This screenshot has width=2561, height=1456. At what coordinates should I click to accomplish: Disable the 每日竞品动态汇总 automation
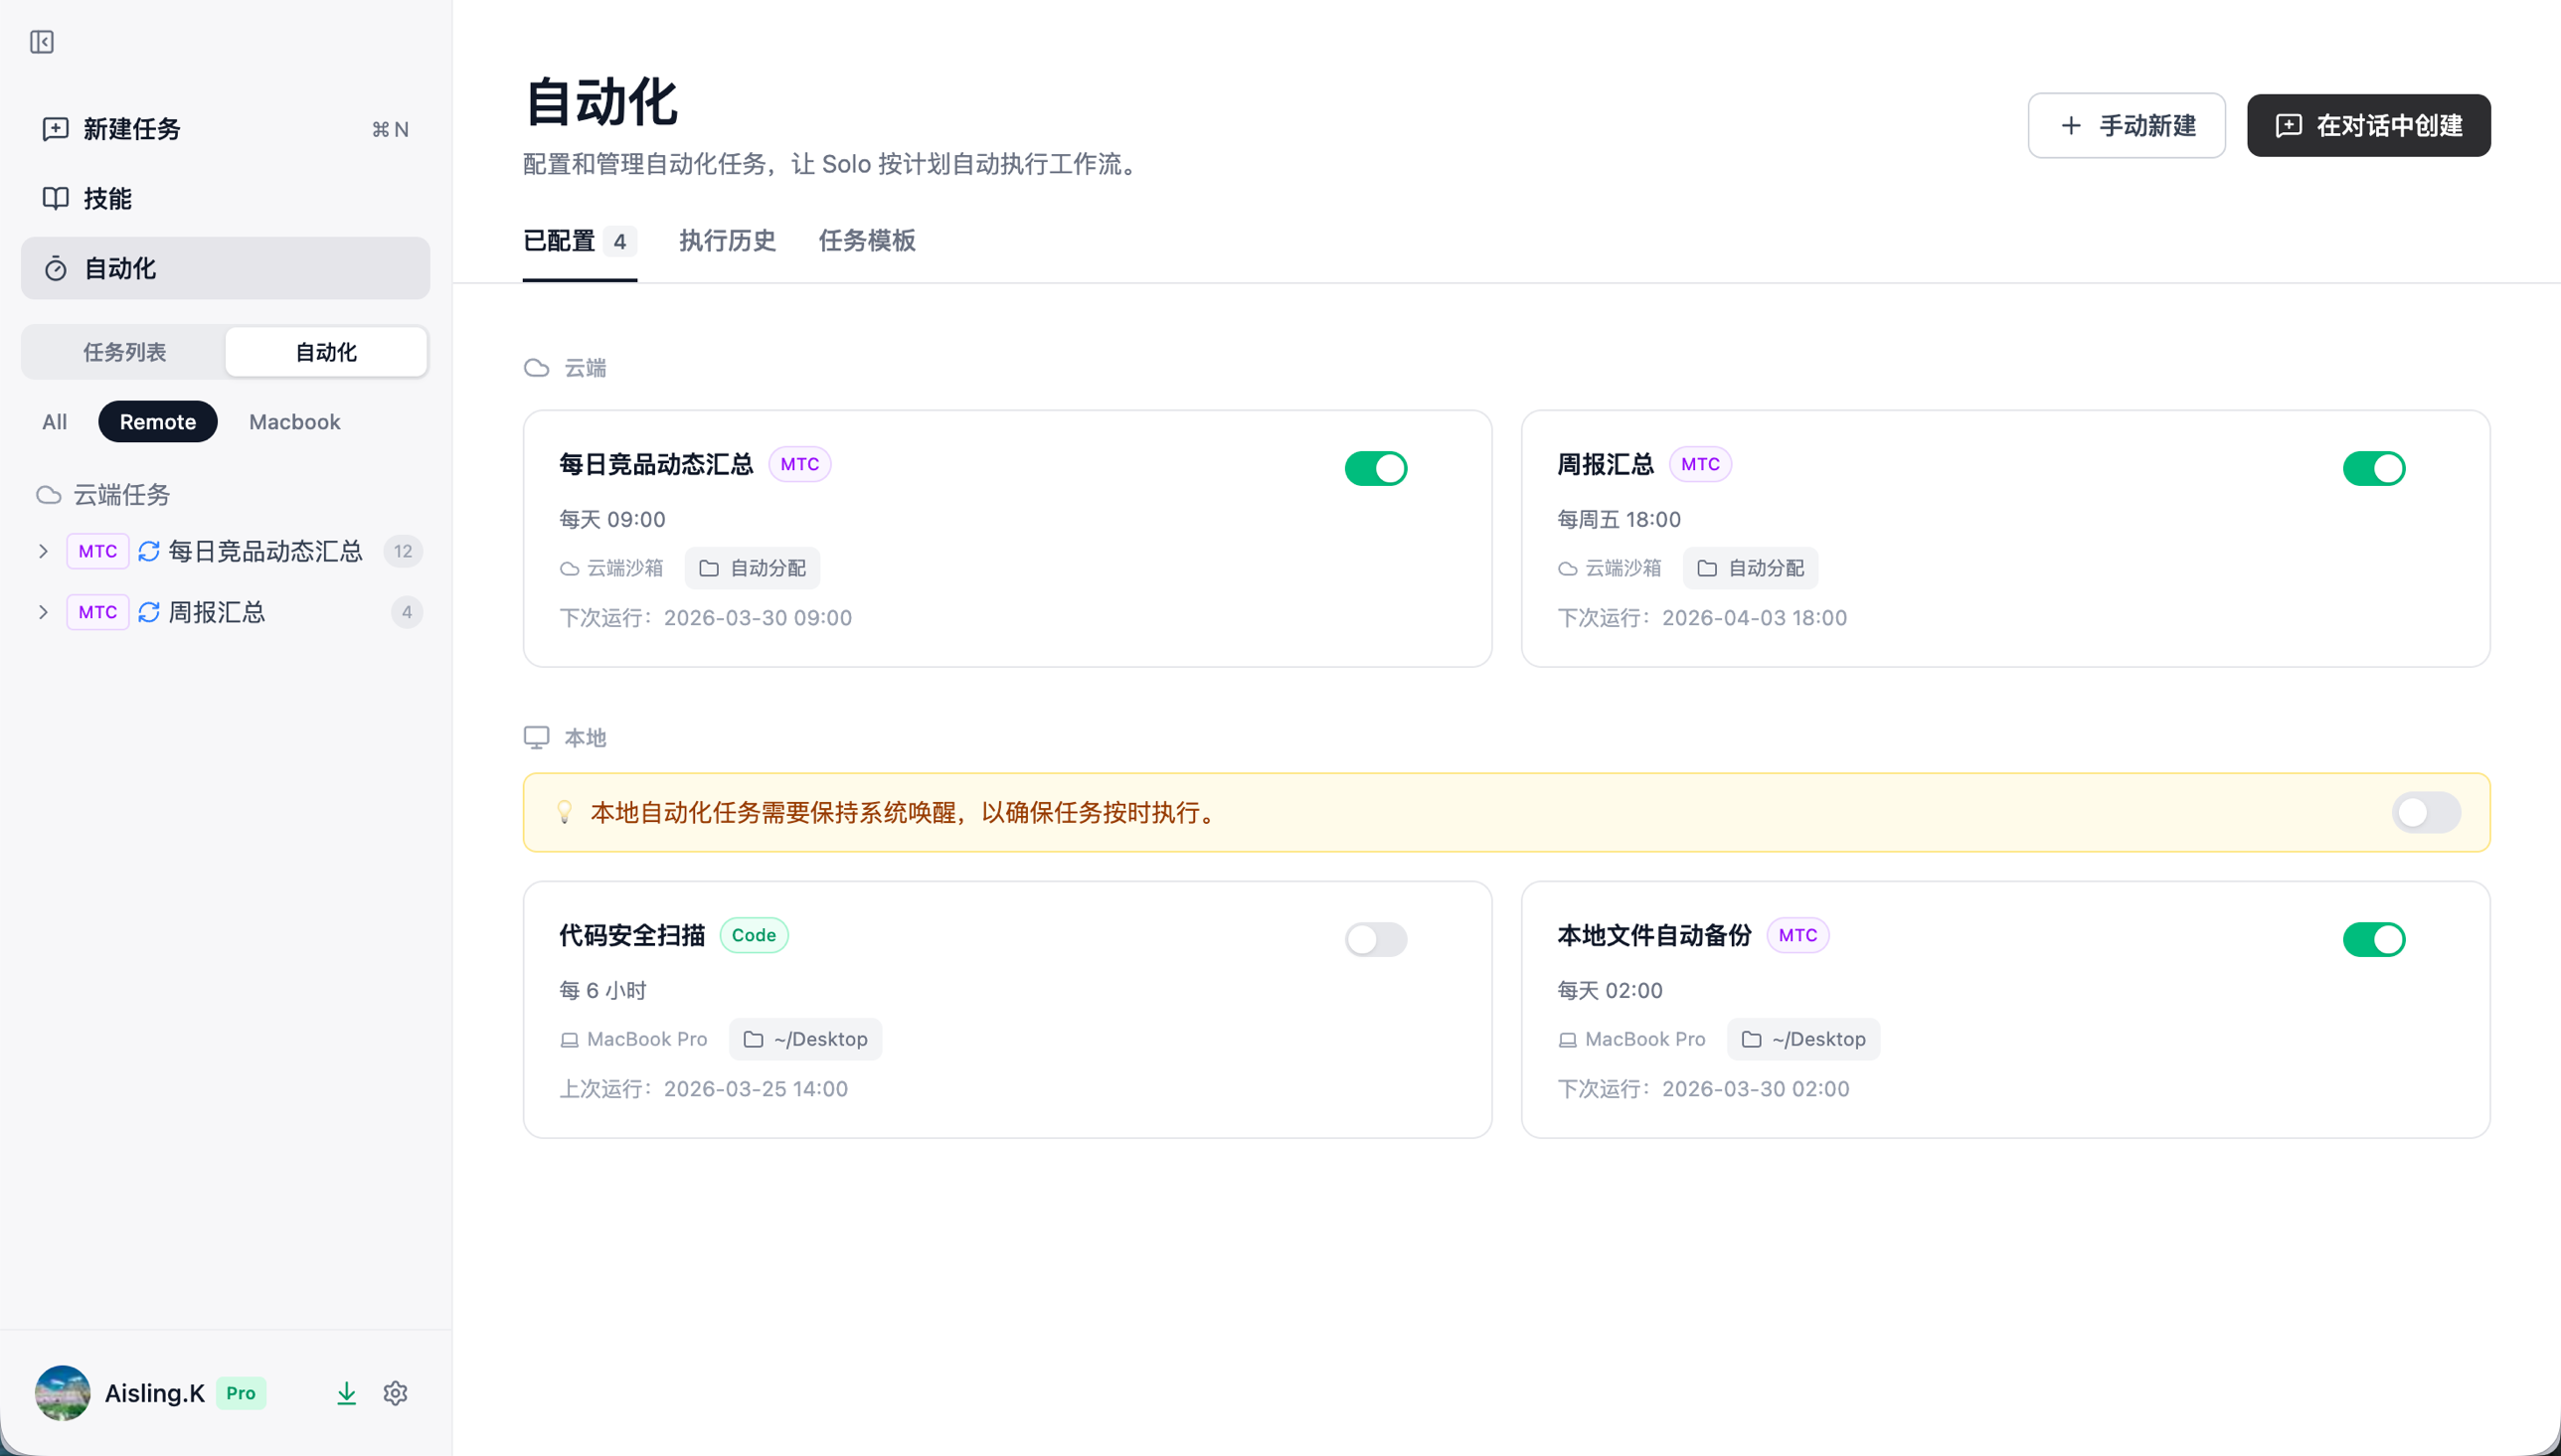(1375, 467)
